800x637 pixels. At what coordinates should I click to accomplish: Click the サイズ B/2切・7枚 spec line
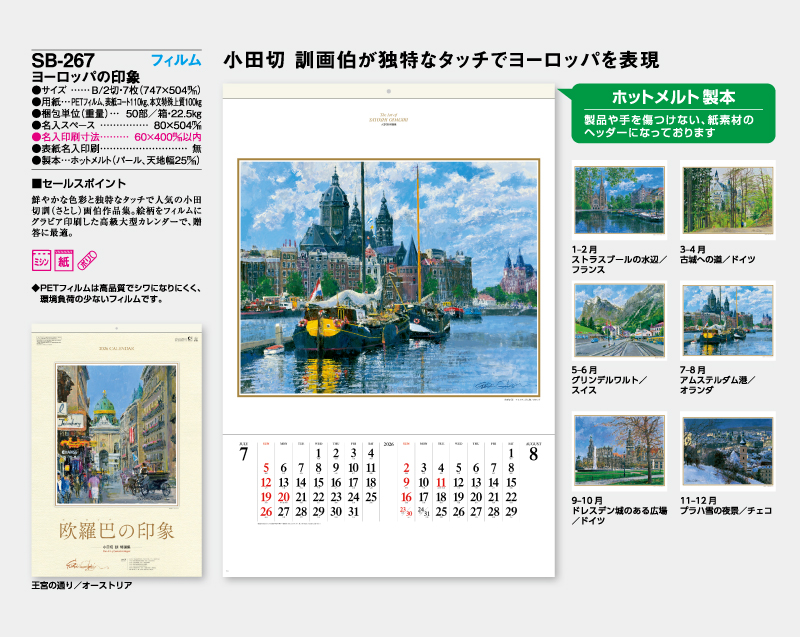click(x=116, y=90)
